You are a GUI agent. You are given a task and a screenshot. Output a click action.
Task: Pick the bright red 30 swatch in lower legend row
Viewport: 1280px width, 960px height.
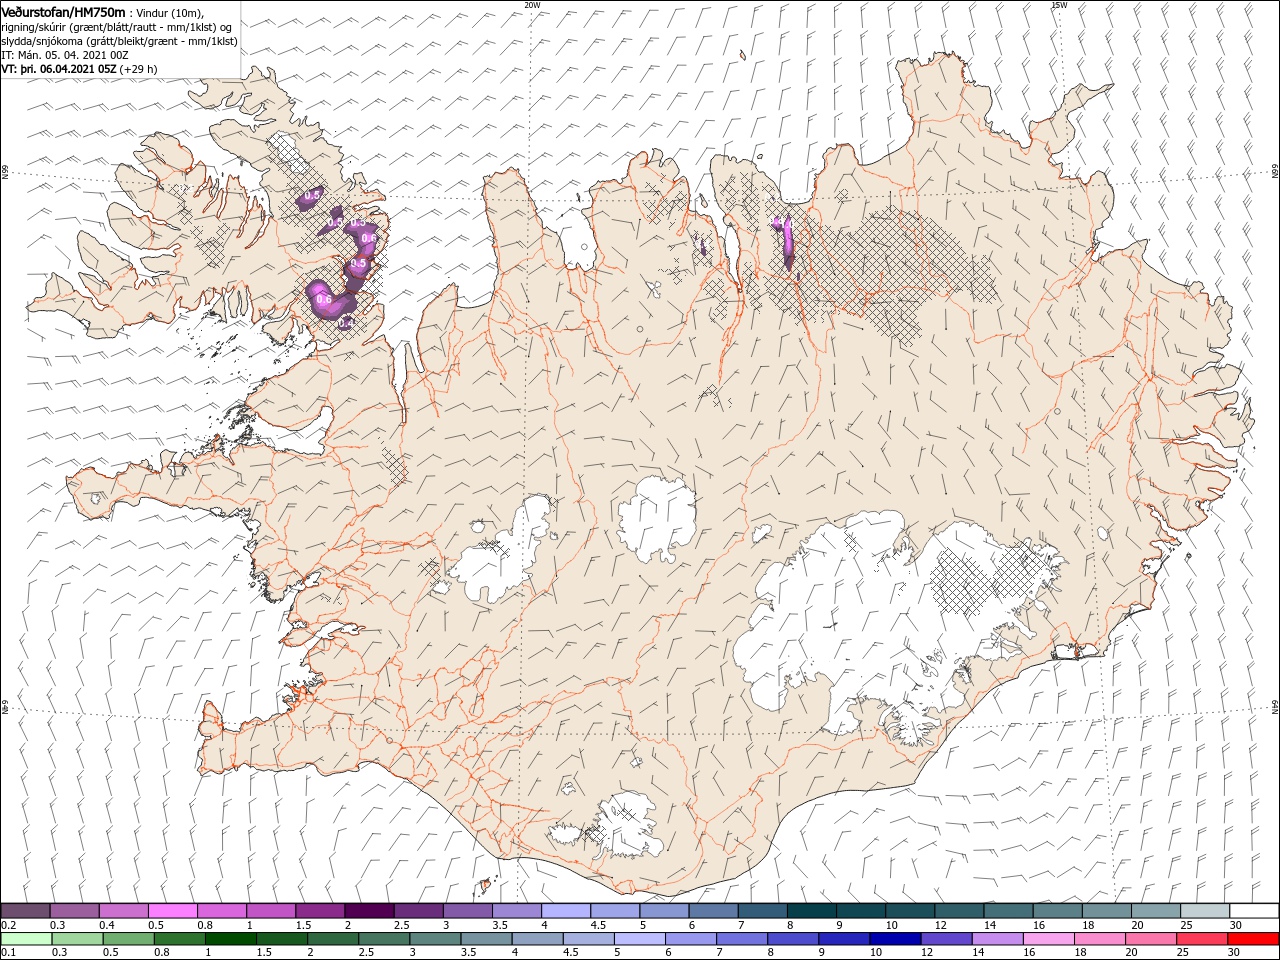[1253, 939]
